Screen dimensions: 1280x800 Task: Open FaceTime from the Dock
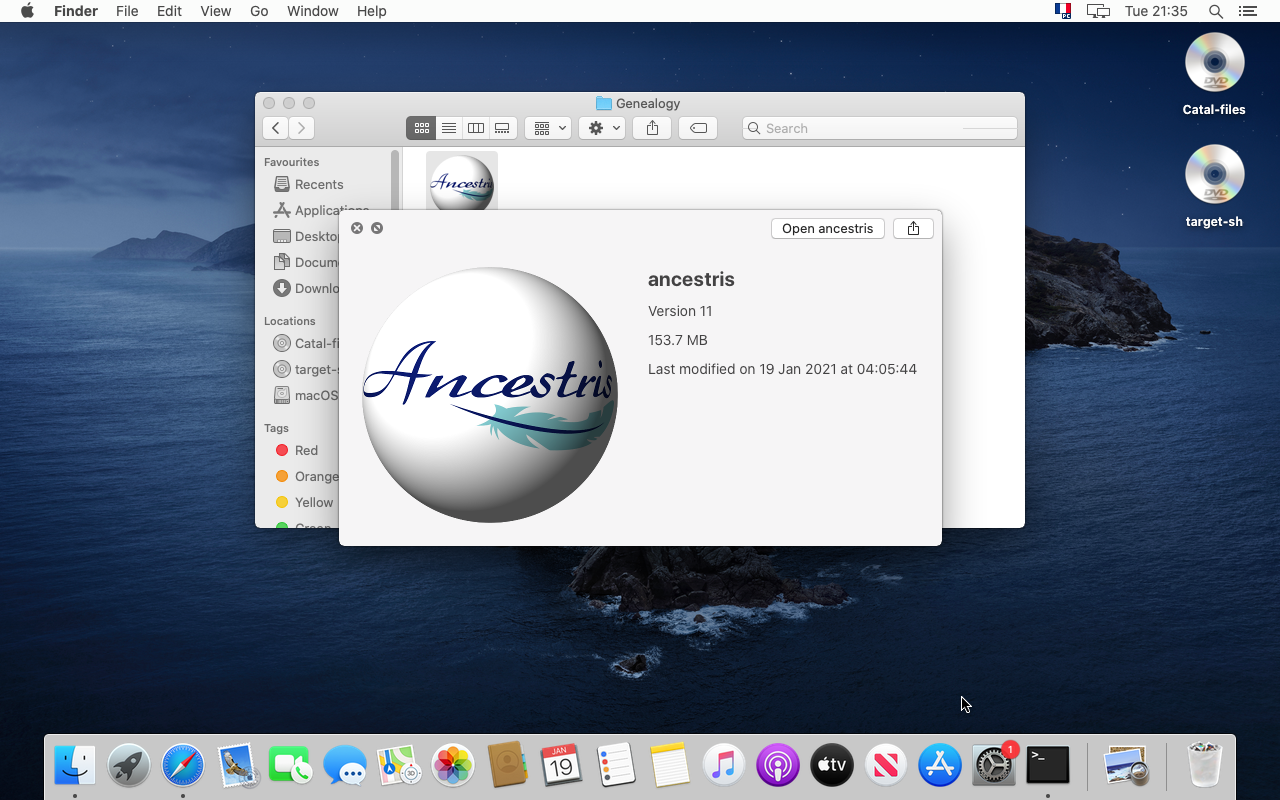point(291,766)
